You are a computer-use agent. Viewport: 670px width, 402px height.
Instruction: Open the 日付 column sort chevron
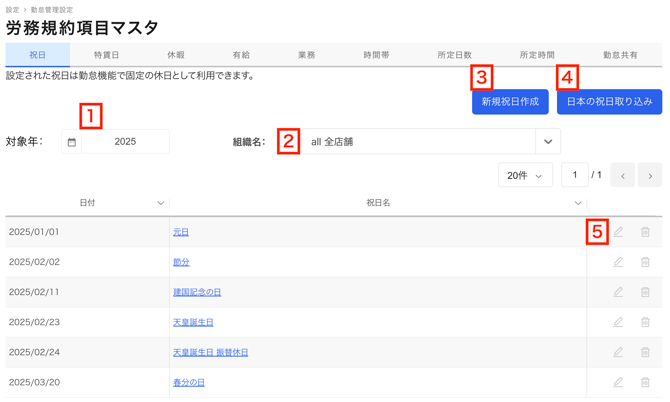tap(160, 203)
